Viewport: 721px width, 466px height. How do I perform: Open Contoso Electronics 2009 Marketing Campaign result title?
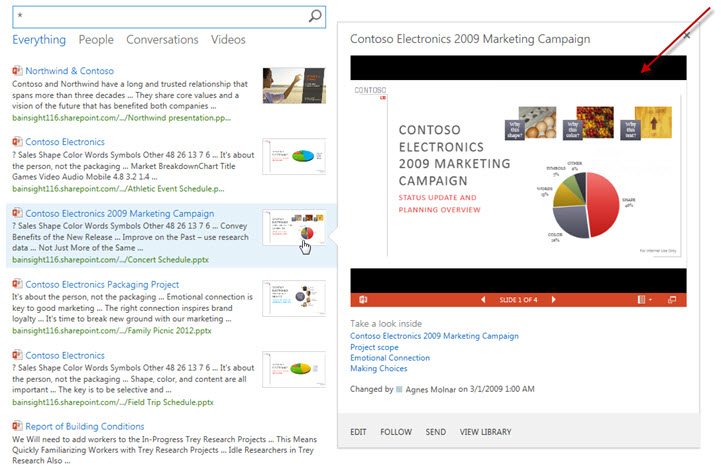pyautogui.click(x=120, y=213)
